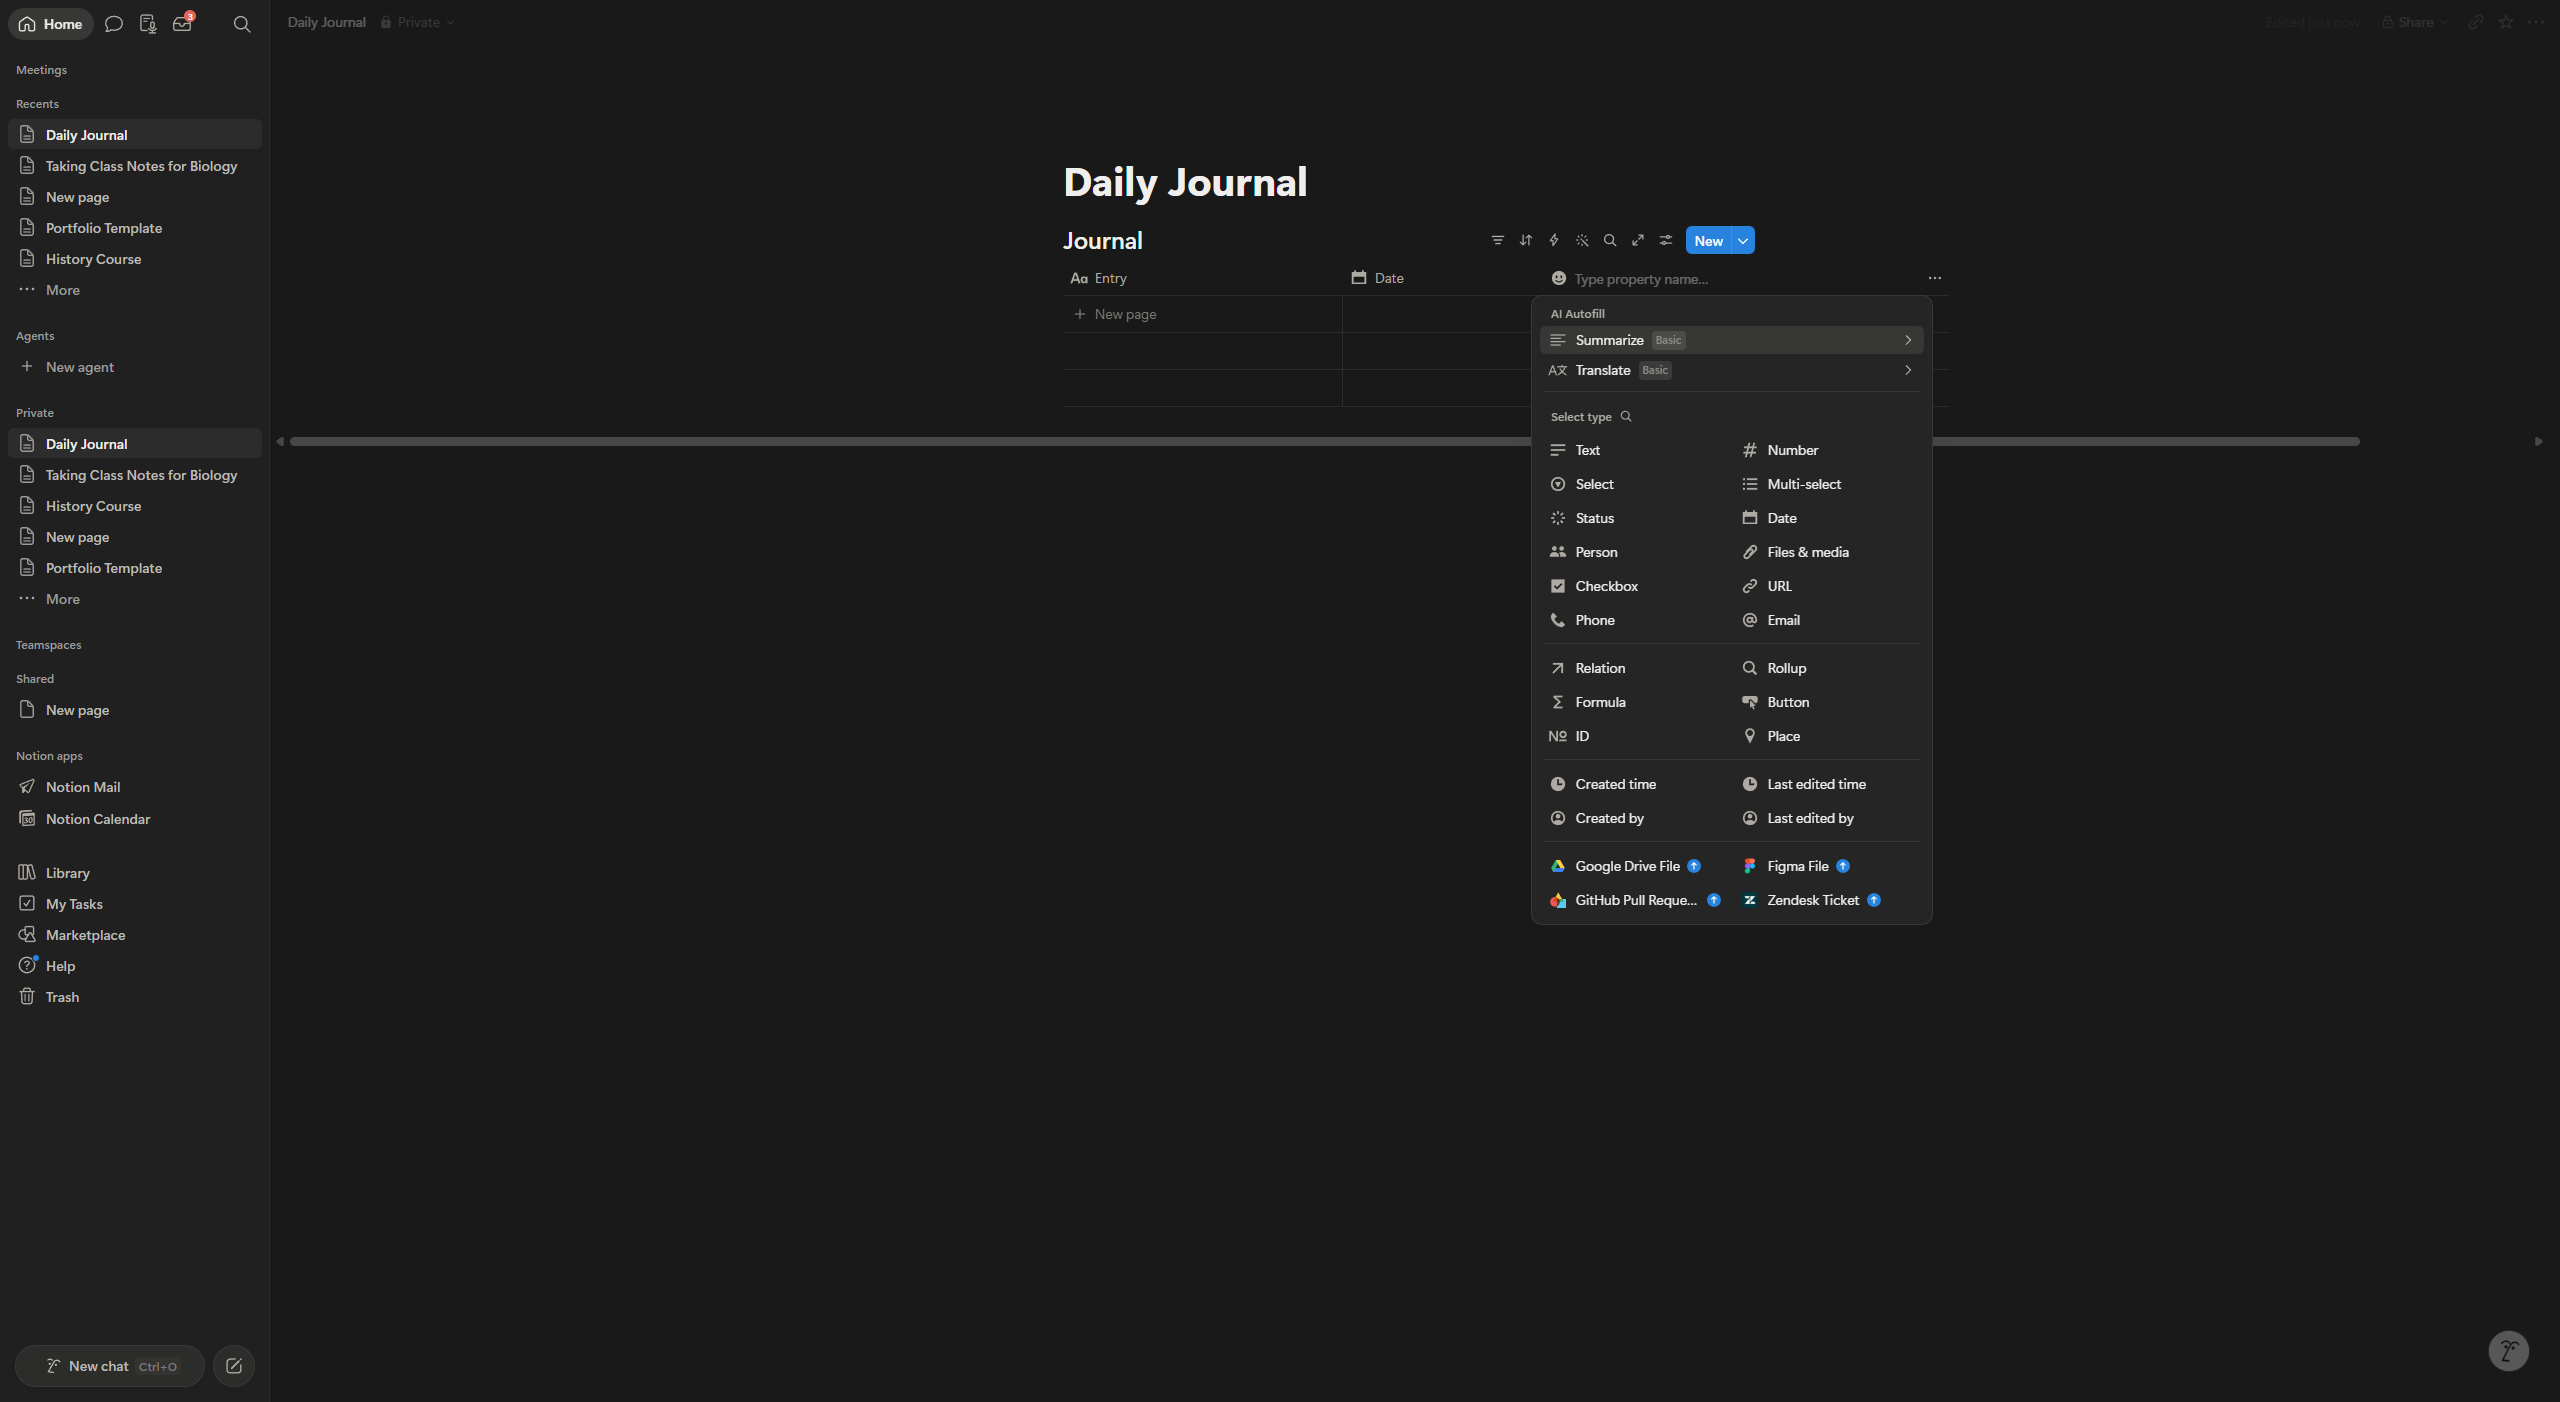This screenshot has height=1402, width=2560.
Task: Open the Library section
Action: (x=134, y=872)
